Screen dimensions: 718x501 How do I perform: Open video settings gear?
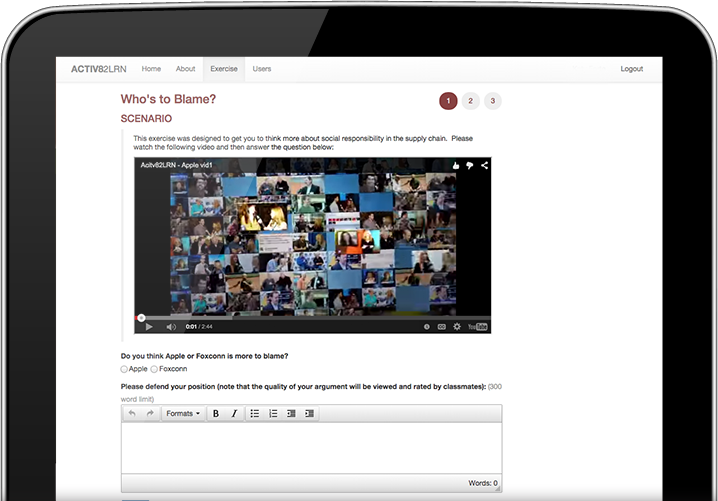pos(457,326)
